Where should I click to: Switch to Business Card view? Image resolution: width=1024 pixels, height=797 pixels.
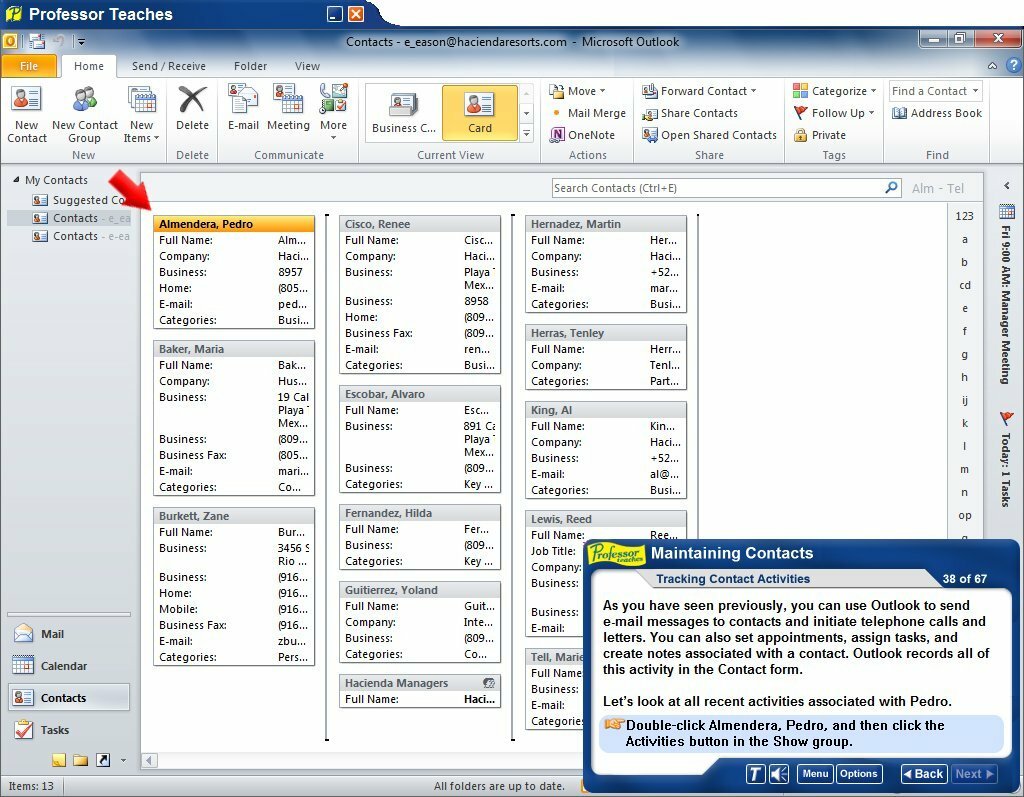404,113
